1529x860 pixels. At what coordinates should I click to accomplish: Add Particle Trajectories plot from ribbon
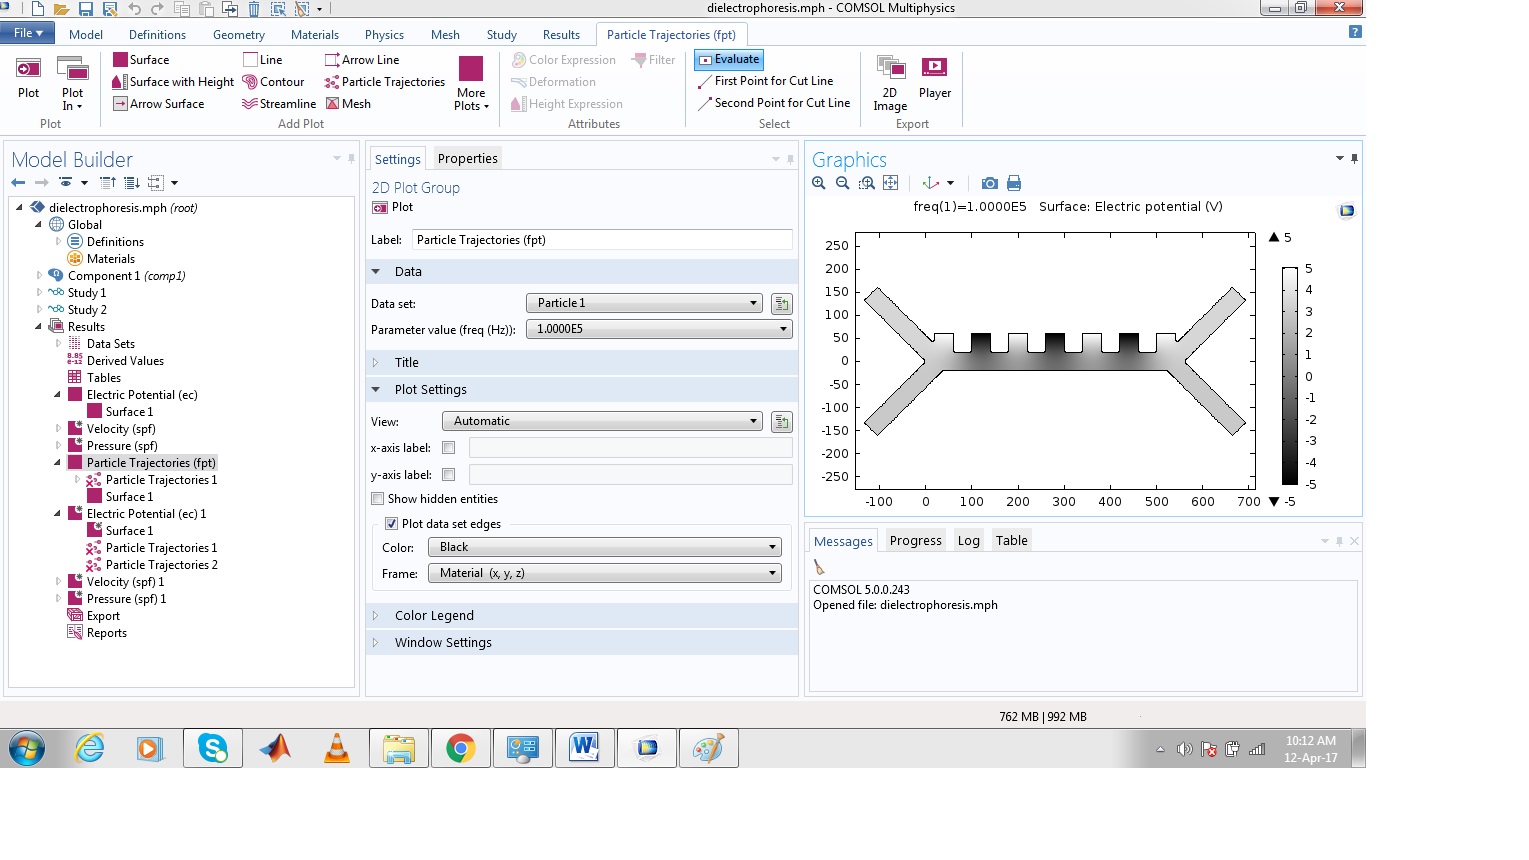click(x=384, y=82)
